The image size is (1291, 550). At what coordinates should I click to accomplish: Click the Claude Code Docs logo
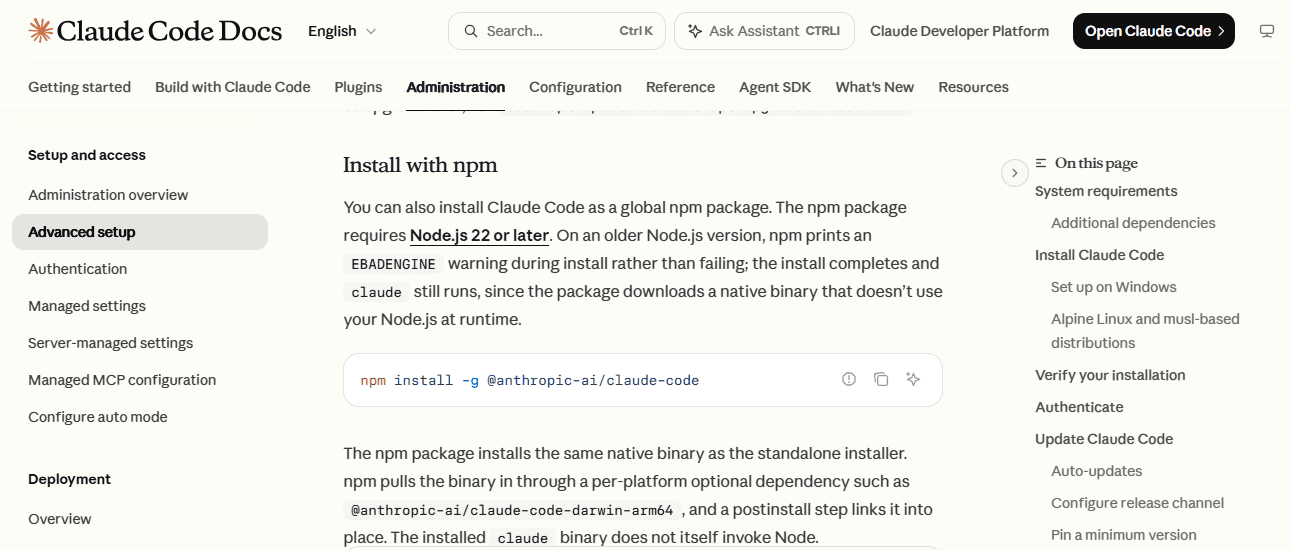pos(155,31)
